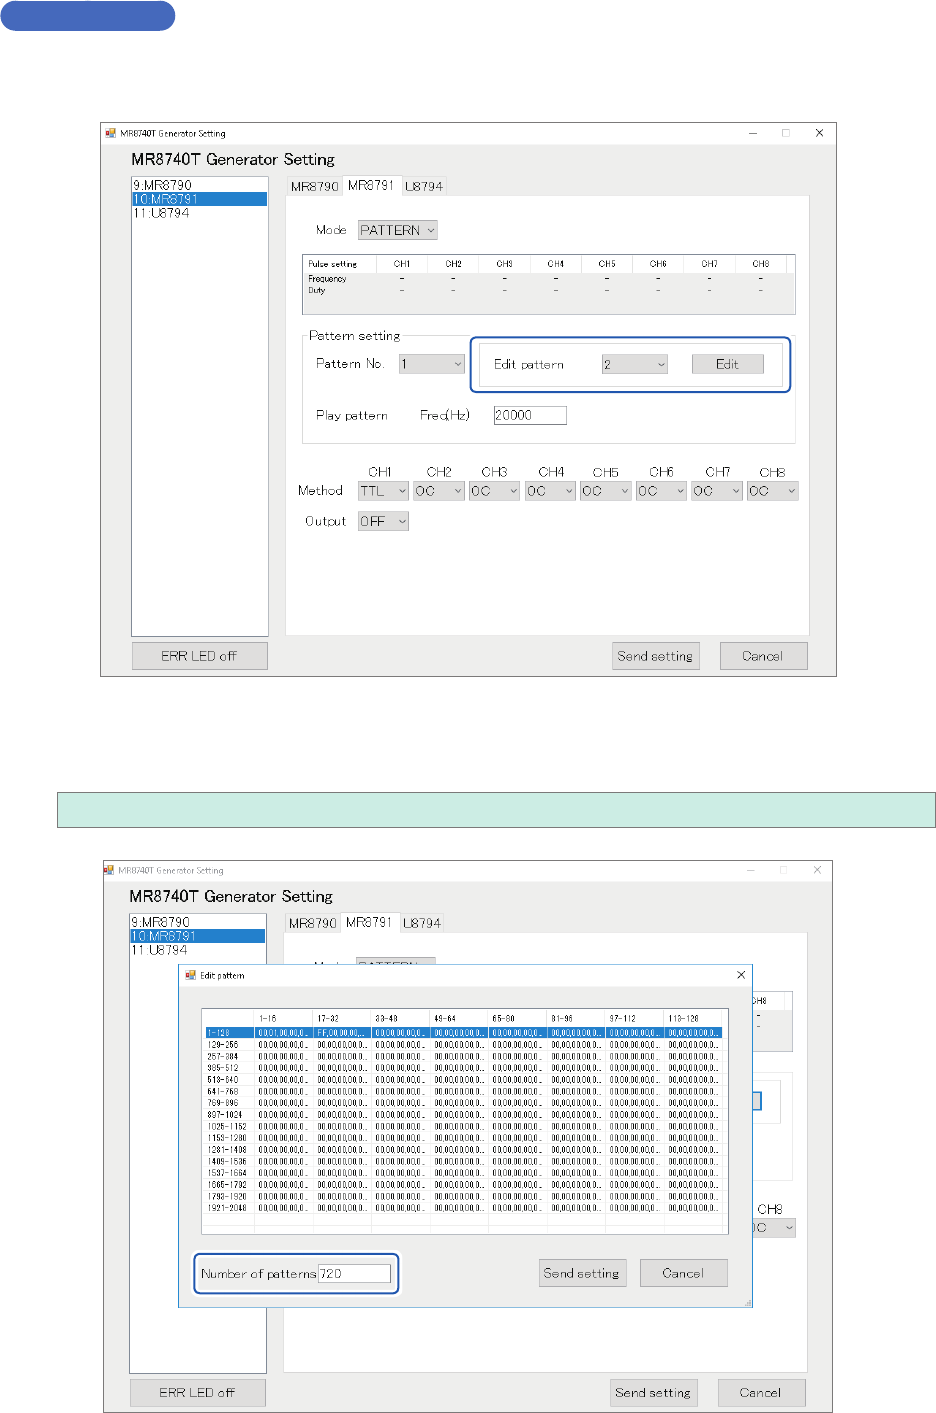The width and height of the screenshot is (936, 1413).
Task: Open the CH6 Method dropdown in the first screenshot
Action: point(662,491)
